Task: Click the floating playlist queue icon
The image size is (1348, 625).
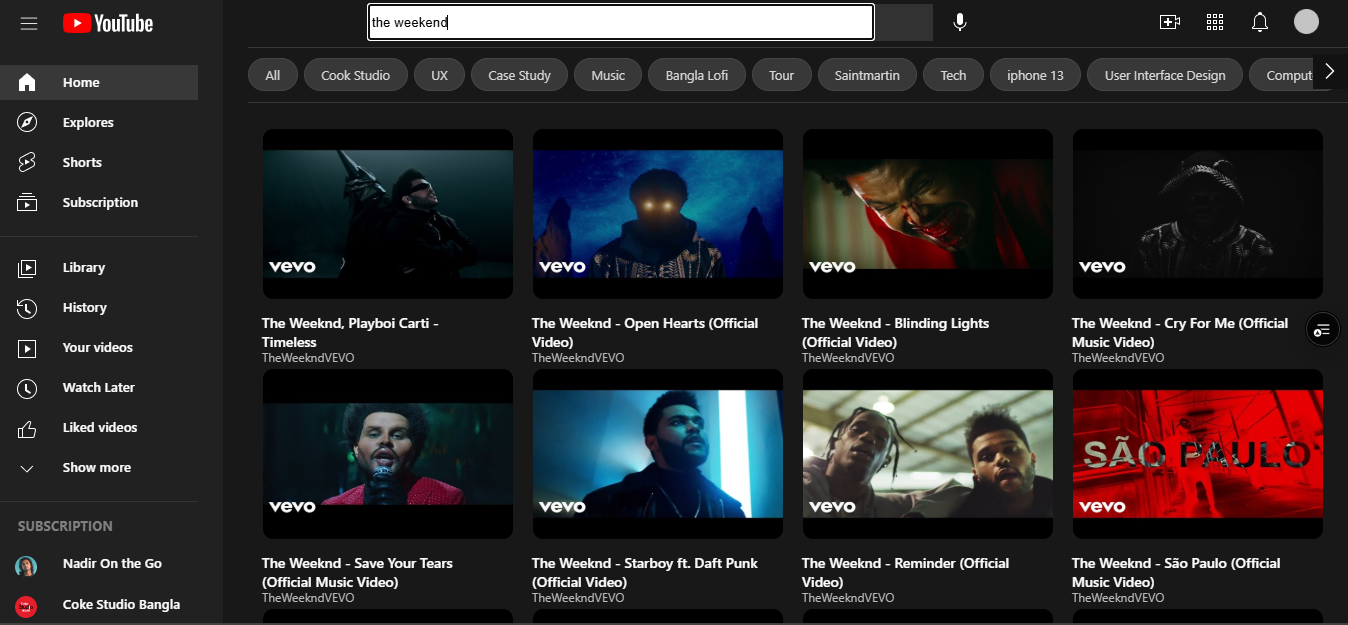Action: click(x=1322, y=328)
